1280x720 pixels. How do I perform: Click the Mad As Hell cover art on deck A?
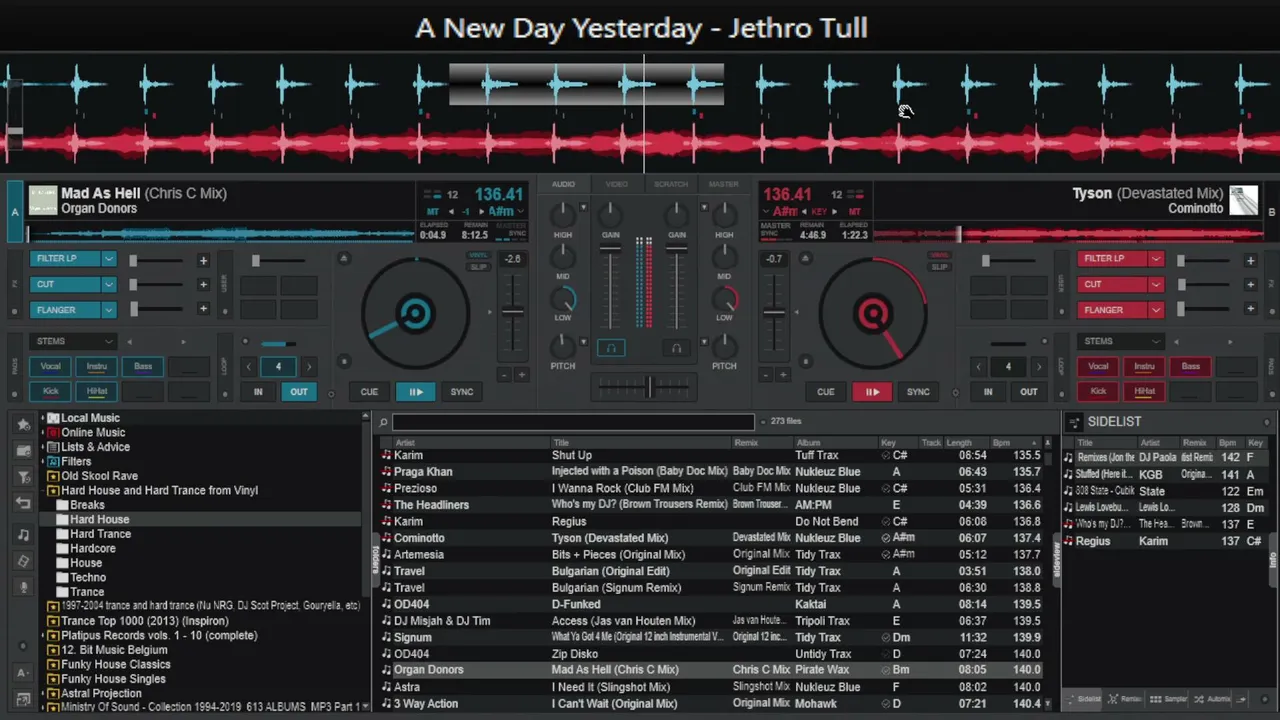[43, 201]
